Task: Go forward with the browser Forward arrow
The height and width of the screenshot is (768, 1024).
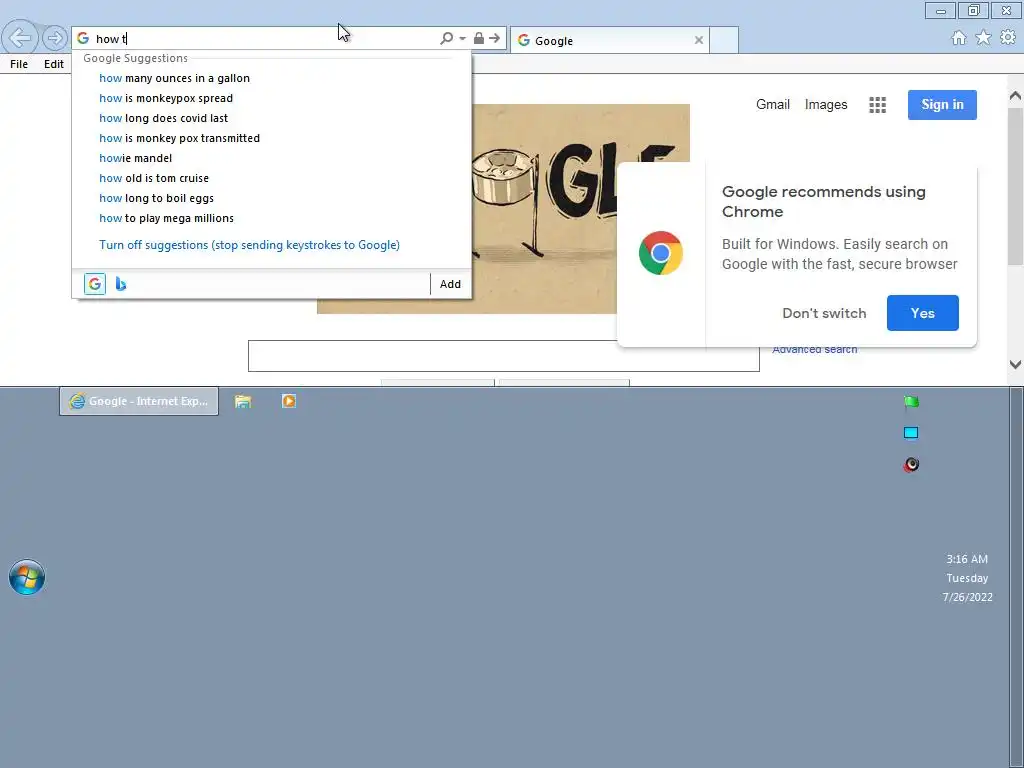Action: [x=55, y=38]
